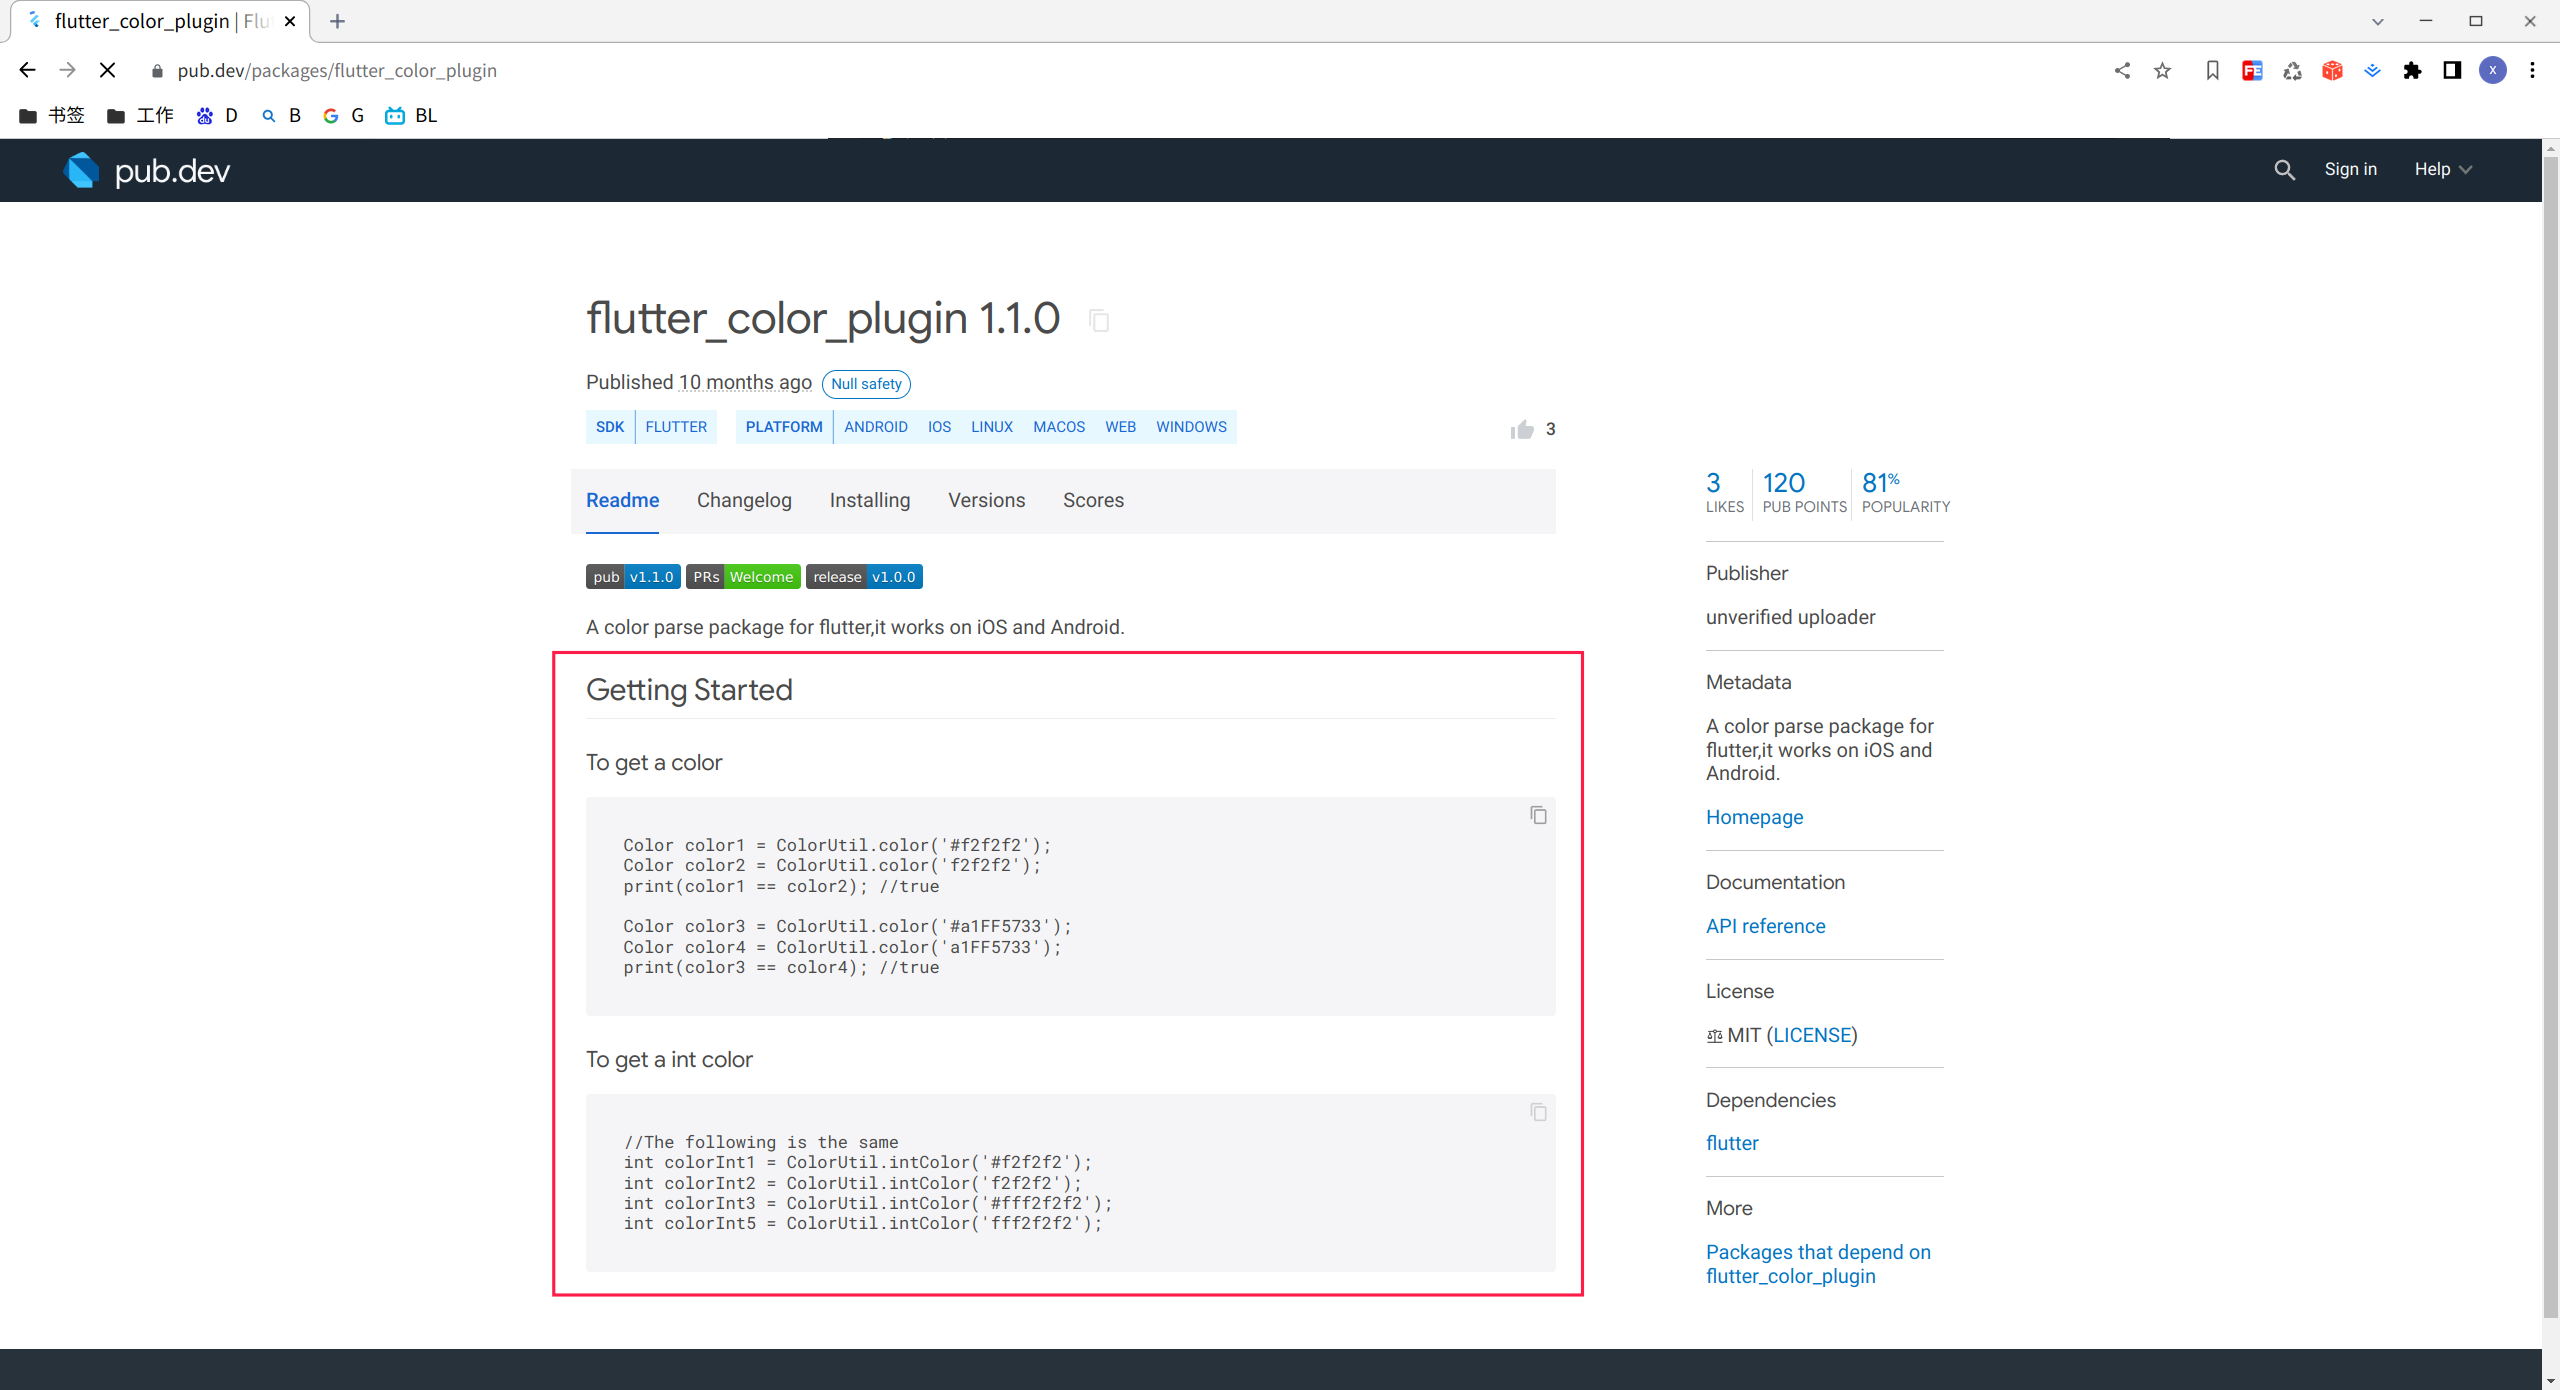The height and width of the screenshot is (1390, 2560).
Task: Click the PRs Welcome badge
Action: (743, 577)
